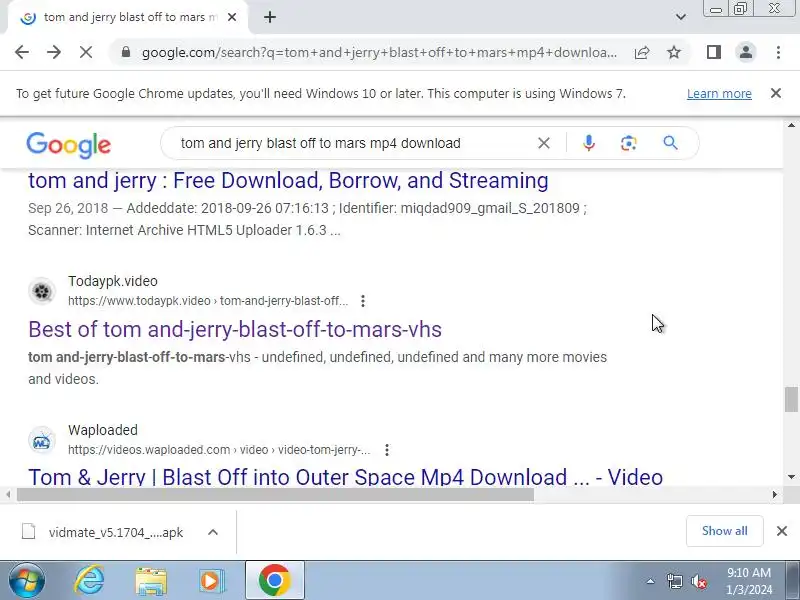Viewport: 800px width, 600px height.
Task: View site security lock information
Action: [126, 52]
